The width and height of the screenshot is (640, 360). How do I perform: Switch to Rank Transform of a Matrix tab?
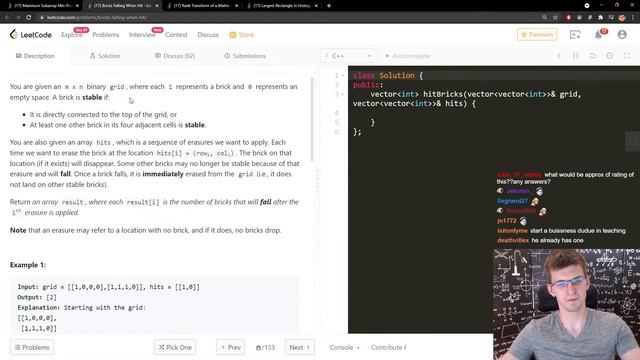pos(202,6)
